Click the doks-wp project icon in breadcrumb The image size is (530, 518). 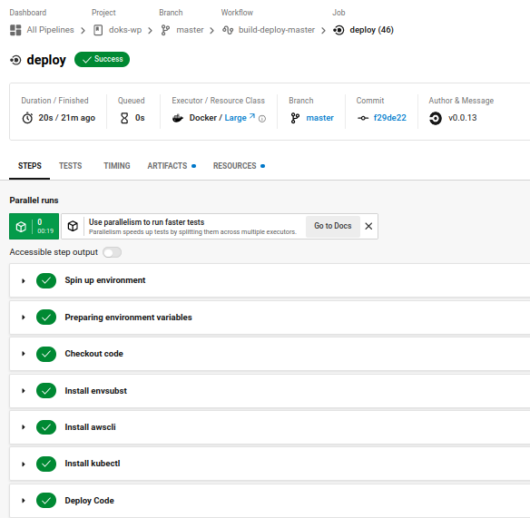[98, 30]
